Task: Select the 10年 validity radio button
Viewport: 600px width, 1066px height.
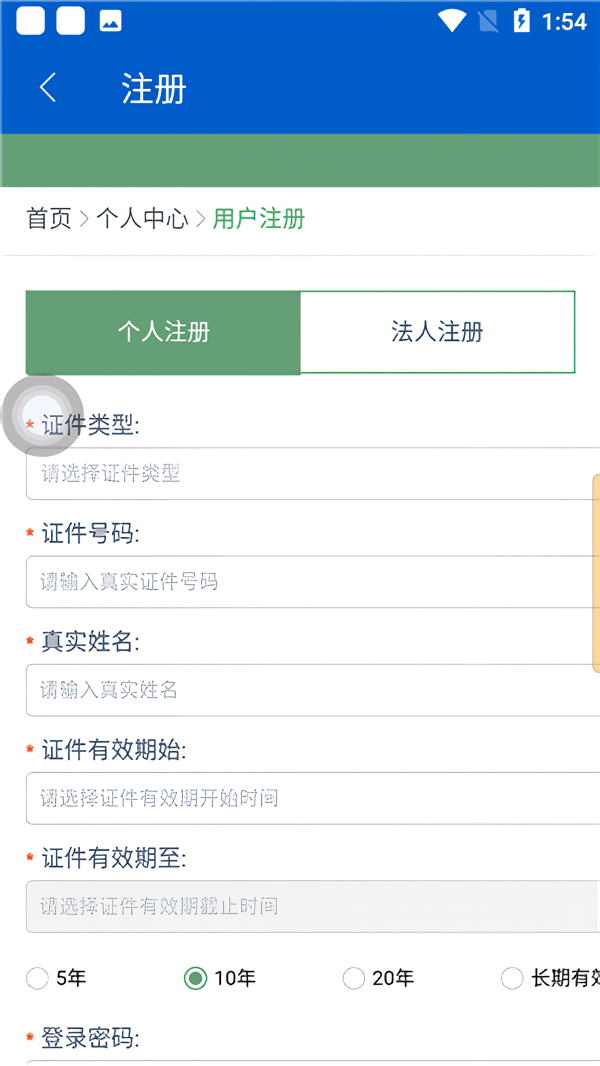Action: point(196,978)
